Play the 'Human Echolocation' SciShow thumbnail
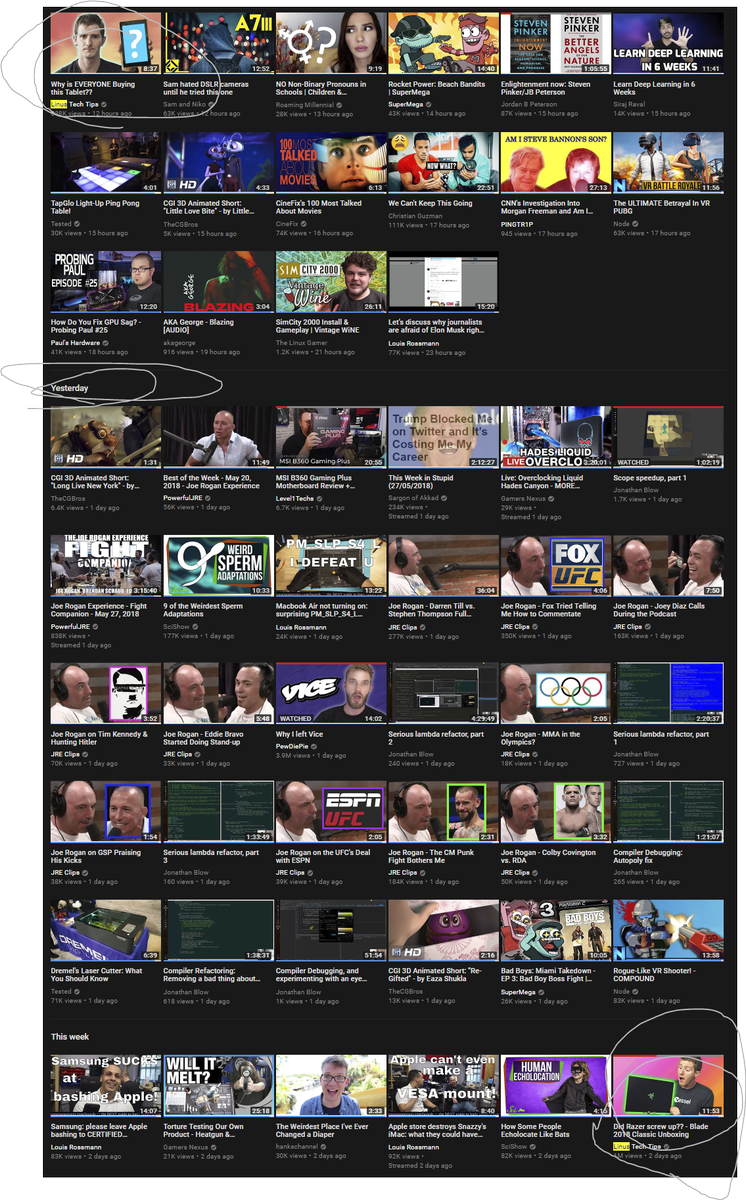The width and height of the screenshot is (746, 1200). 556,1087
